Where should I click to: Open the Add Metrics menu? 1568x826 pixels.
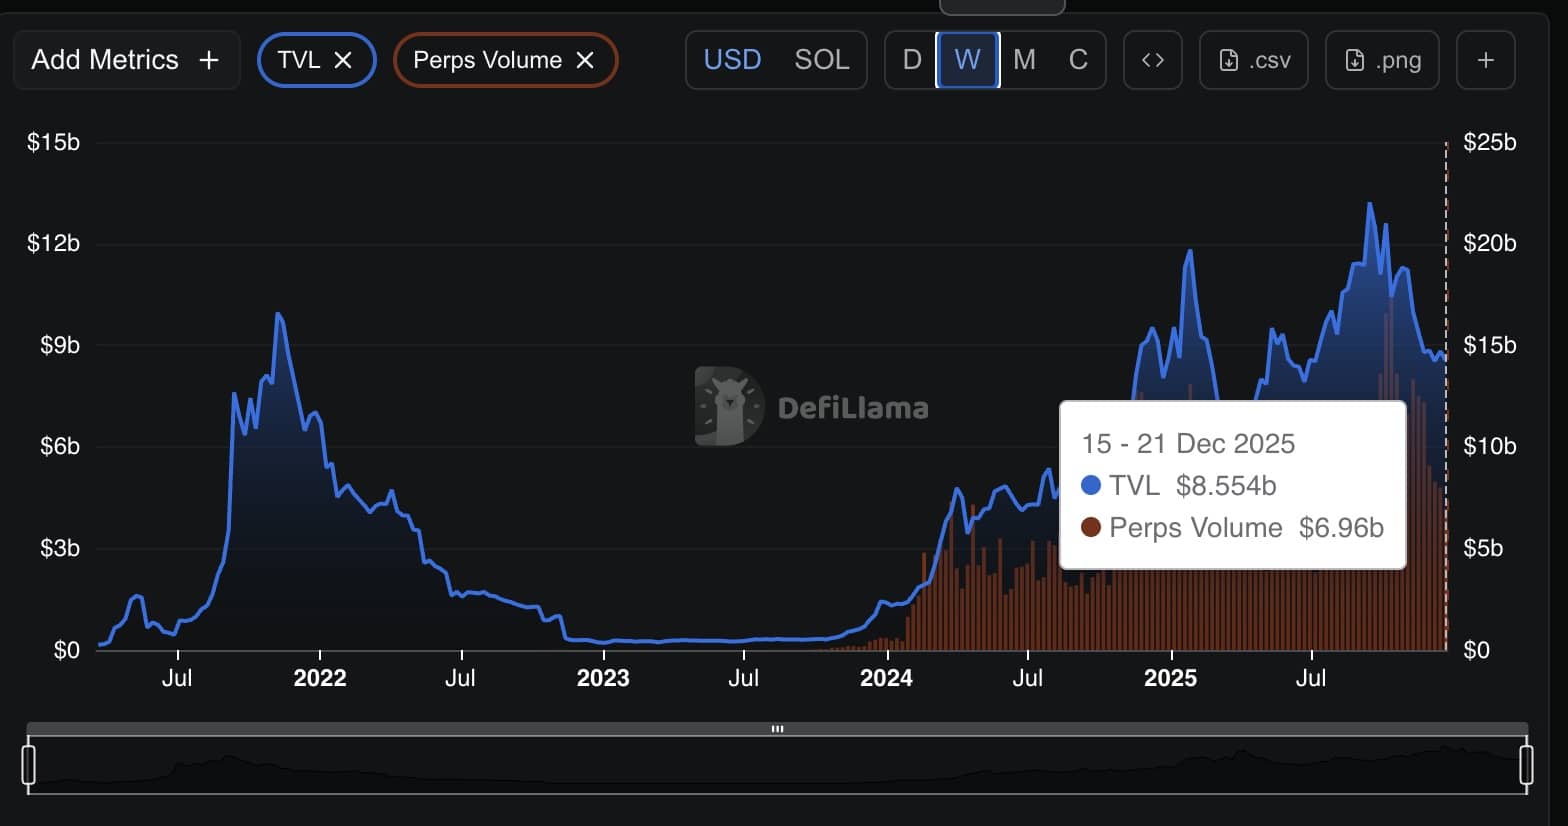click(126, 60)
